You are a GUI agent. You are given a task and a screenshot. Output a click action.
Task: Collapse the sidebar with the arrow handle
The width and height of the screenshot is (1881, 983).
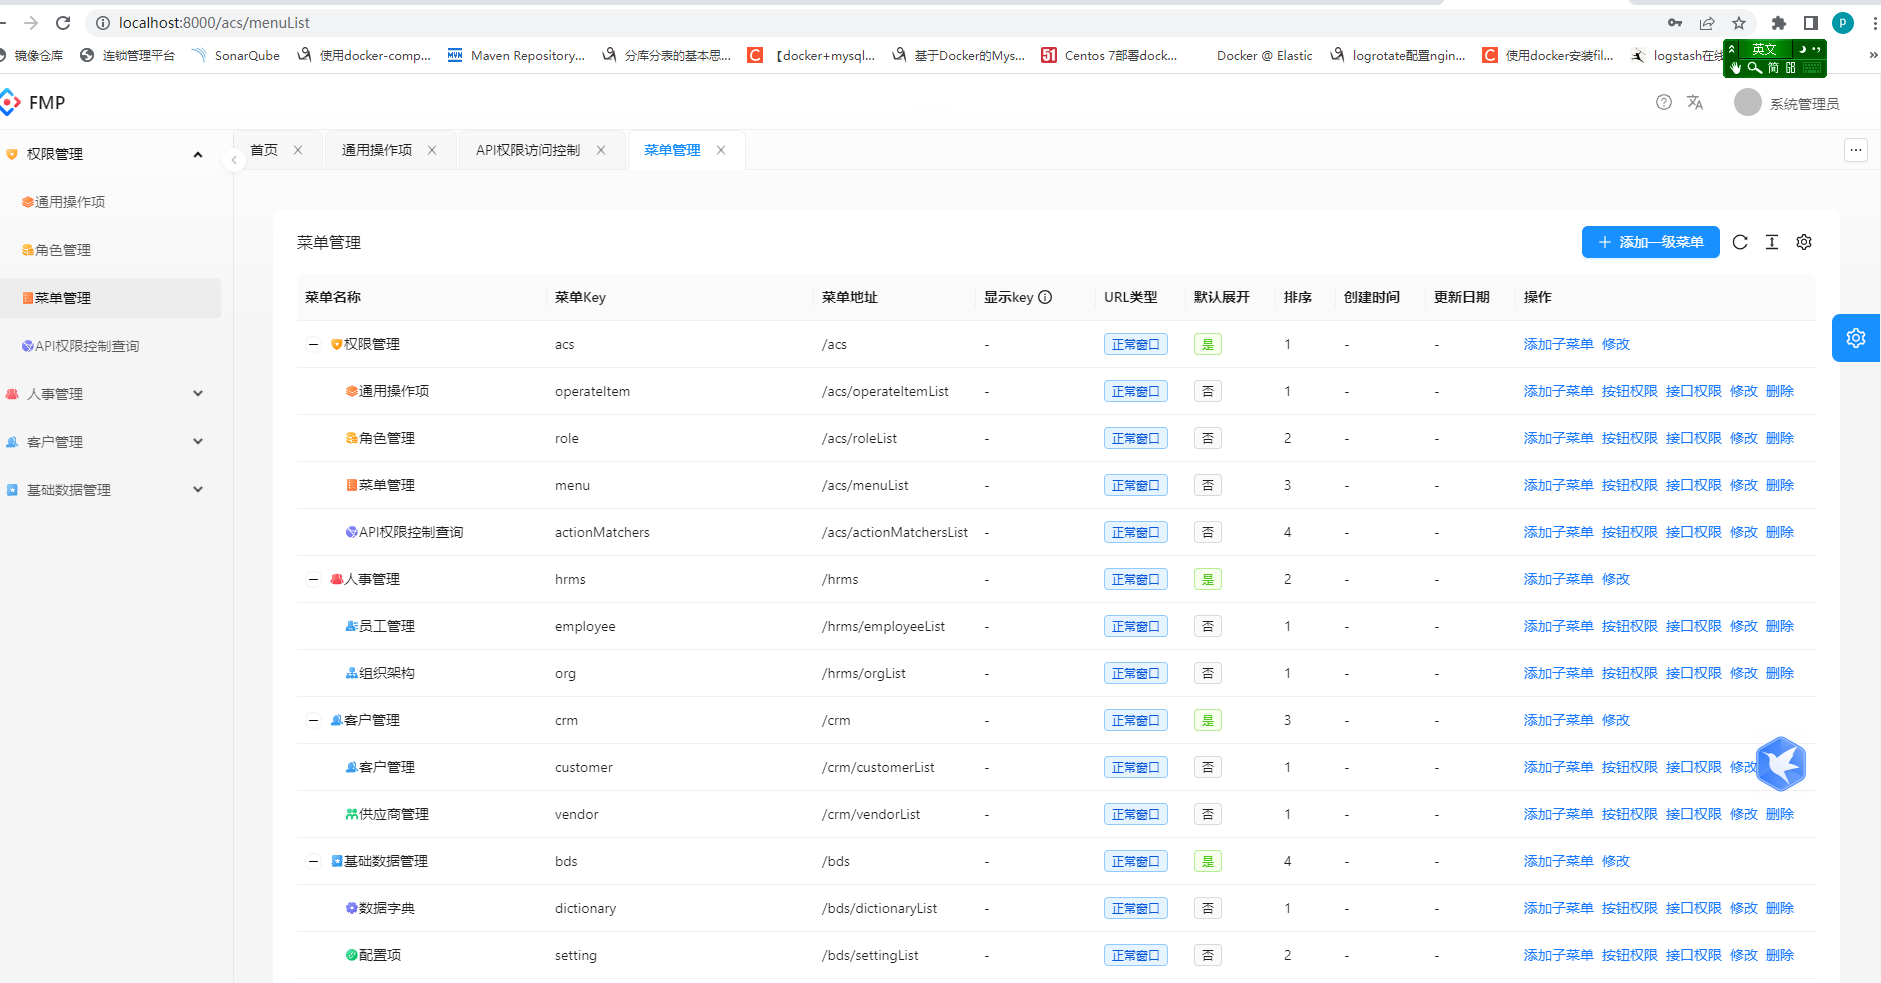tap(234, 160)
